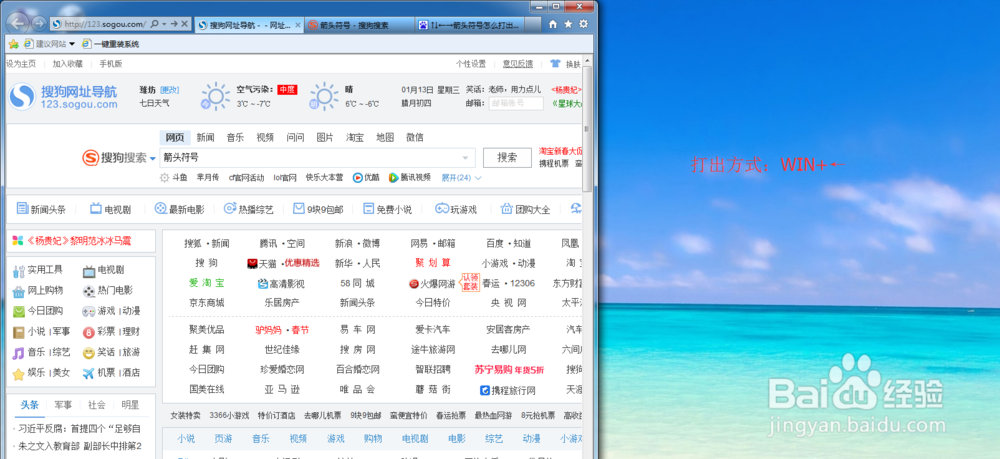This screenshot has width=1000, height=459.
Task: Switch to the 箭头符号怎么打出 Baidu tab
Action: click(470, 25)
